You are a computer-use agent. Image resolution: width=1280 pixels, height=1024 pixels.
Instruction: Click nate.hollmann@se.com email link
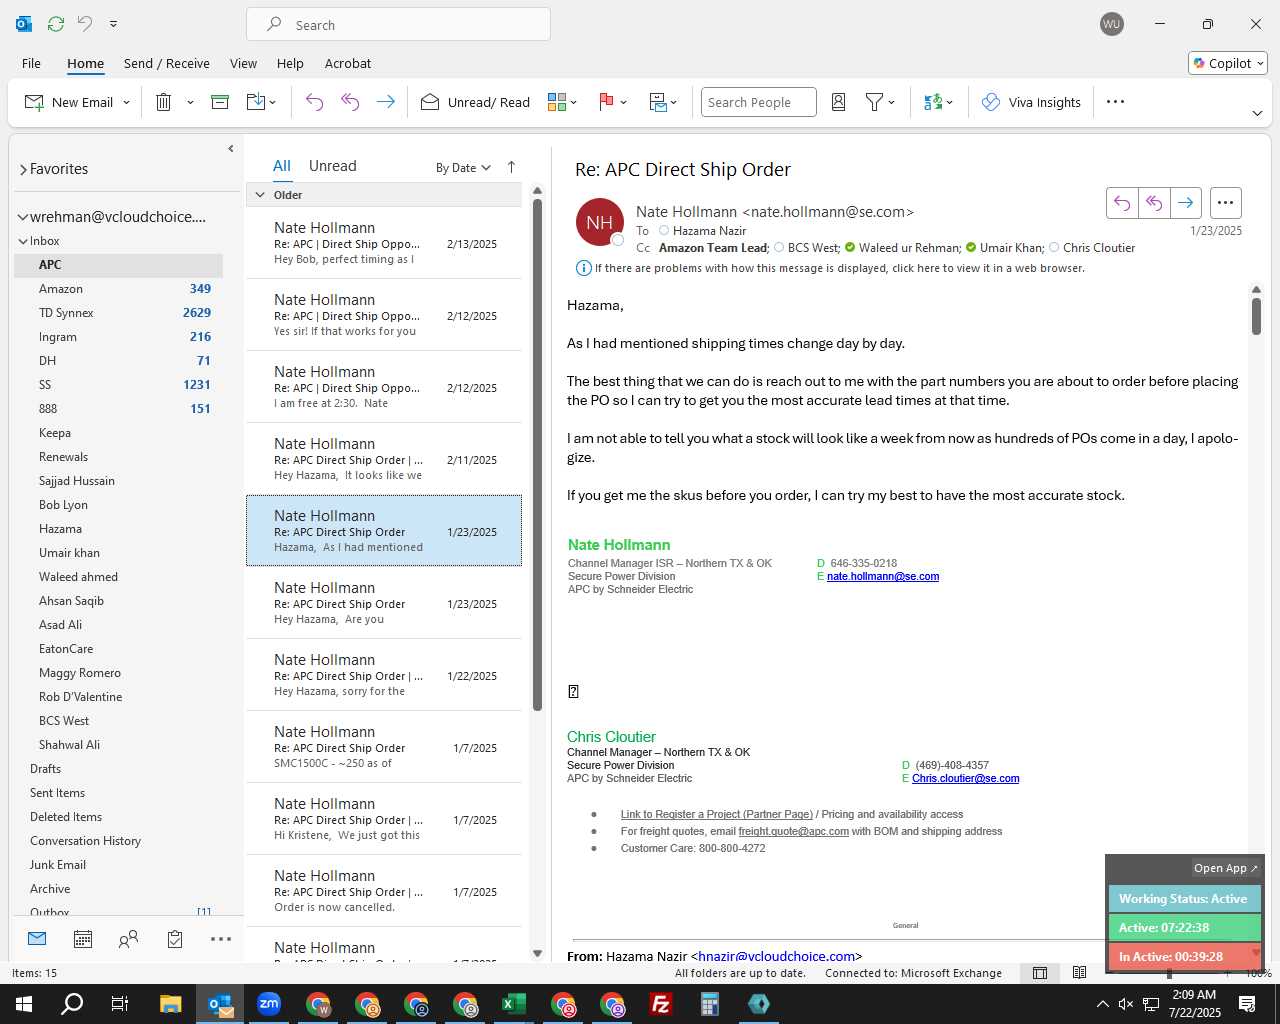(x=883, y=577)
